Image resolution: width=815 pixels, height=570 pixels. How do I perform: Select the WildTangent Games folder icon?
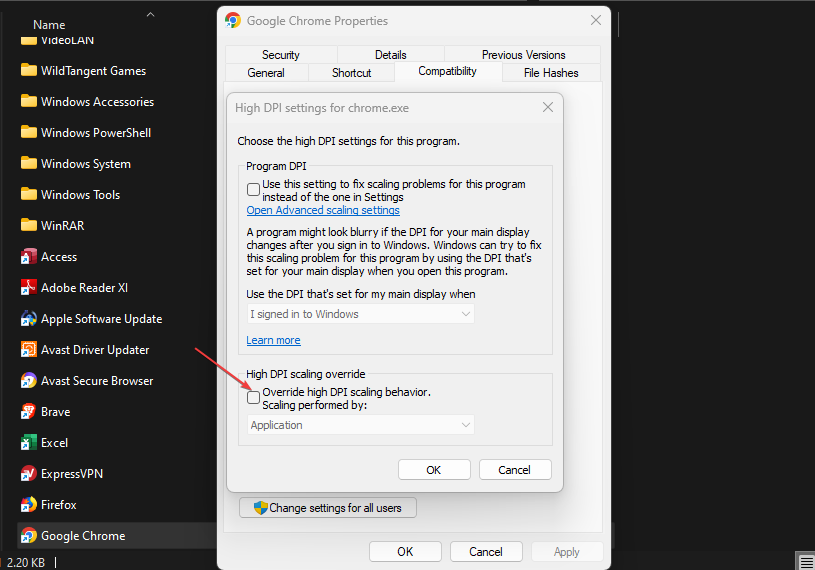[x=29, y=70]
